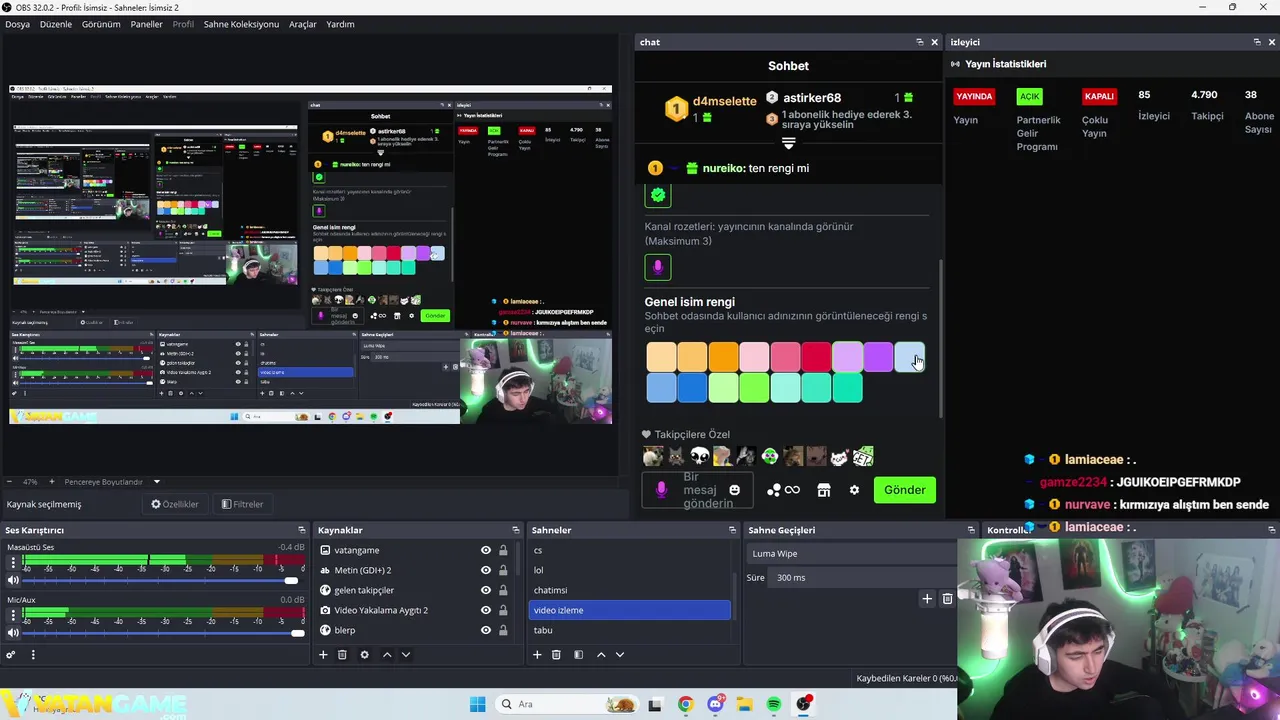This screenshot has height=720, width=1280.
Task: Open the Dosya menu
Action: (x=17, y=24)
